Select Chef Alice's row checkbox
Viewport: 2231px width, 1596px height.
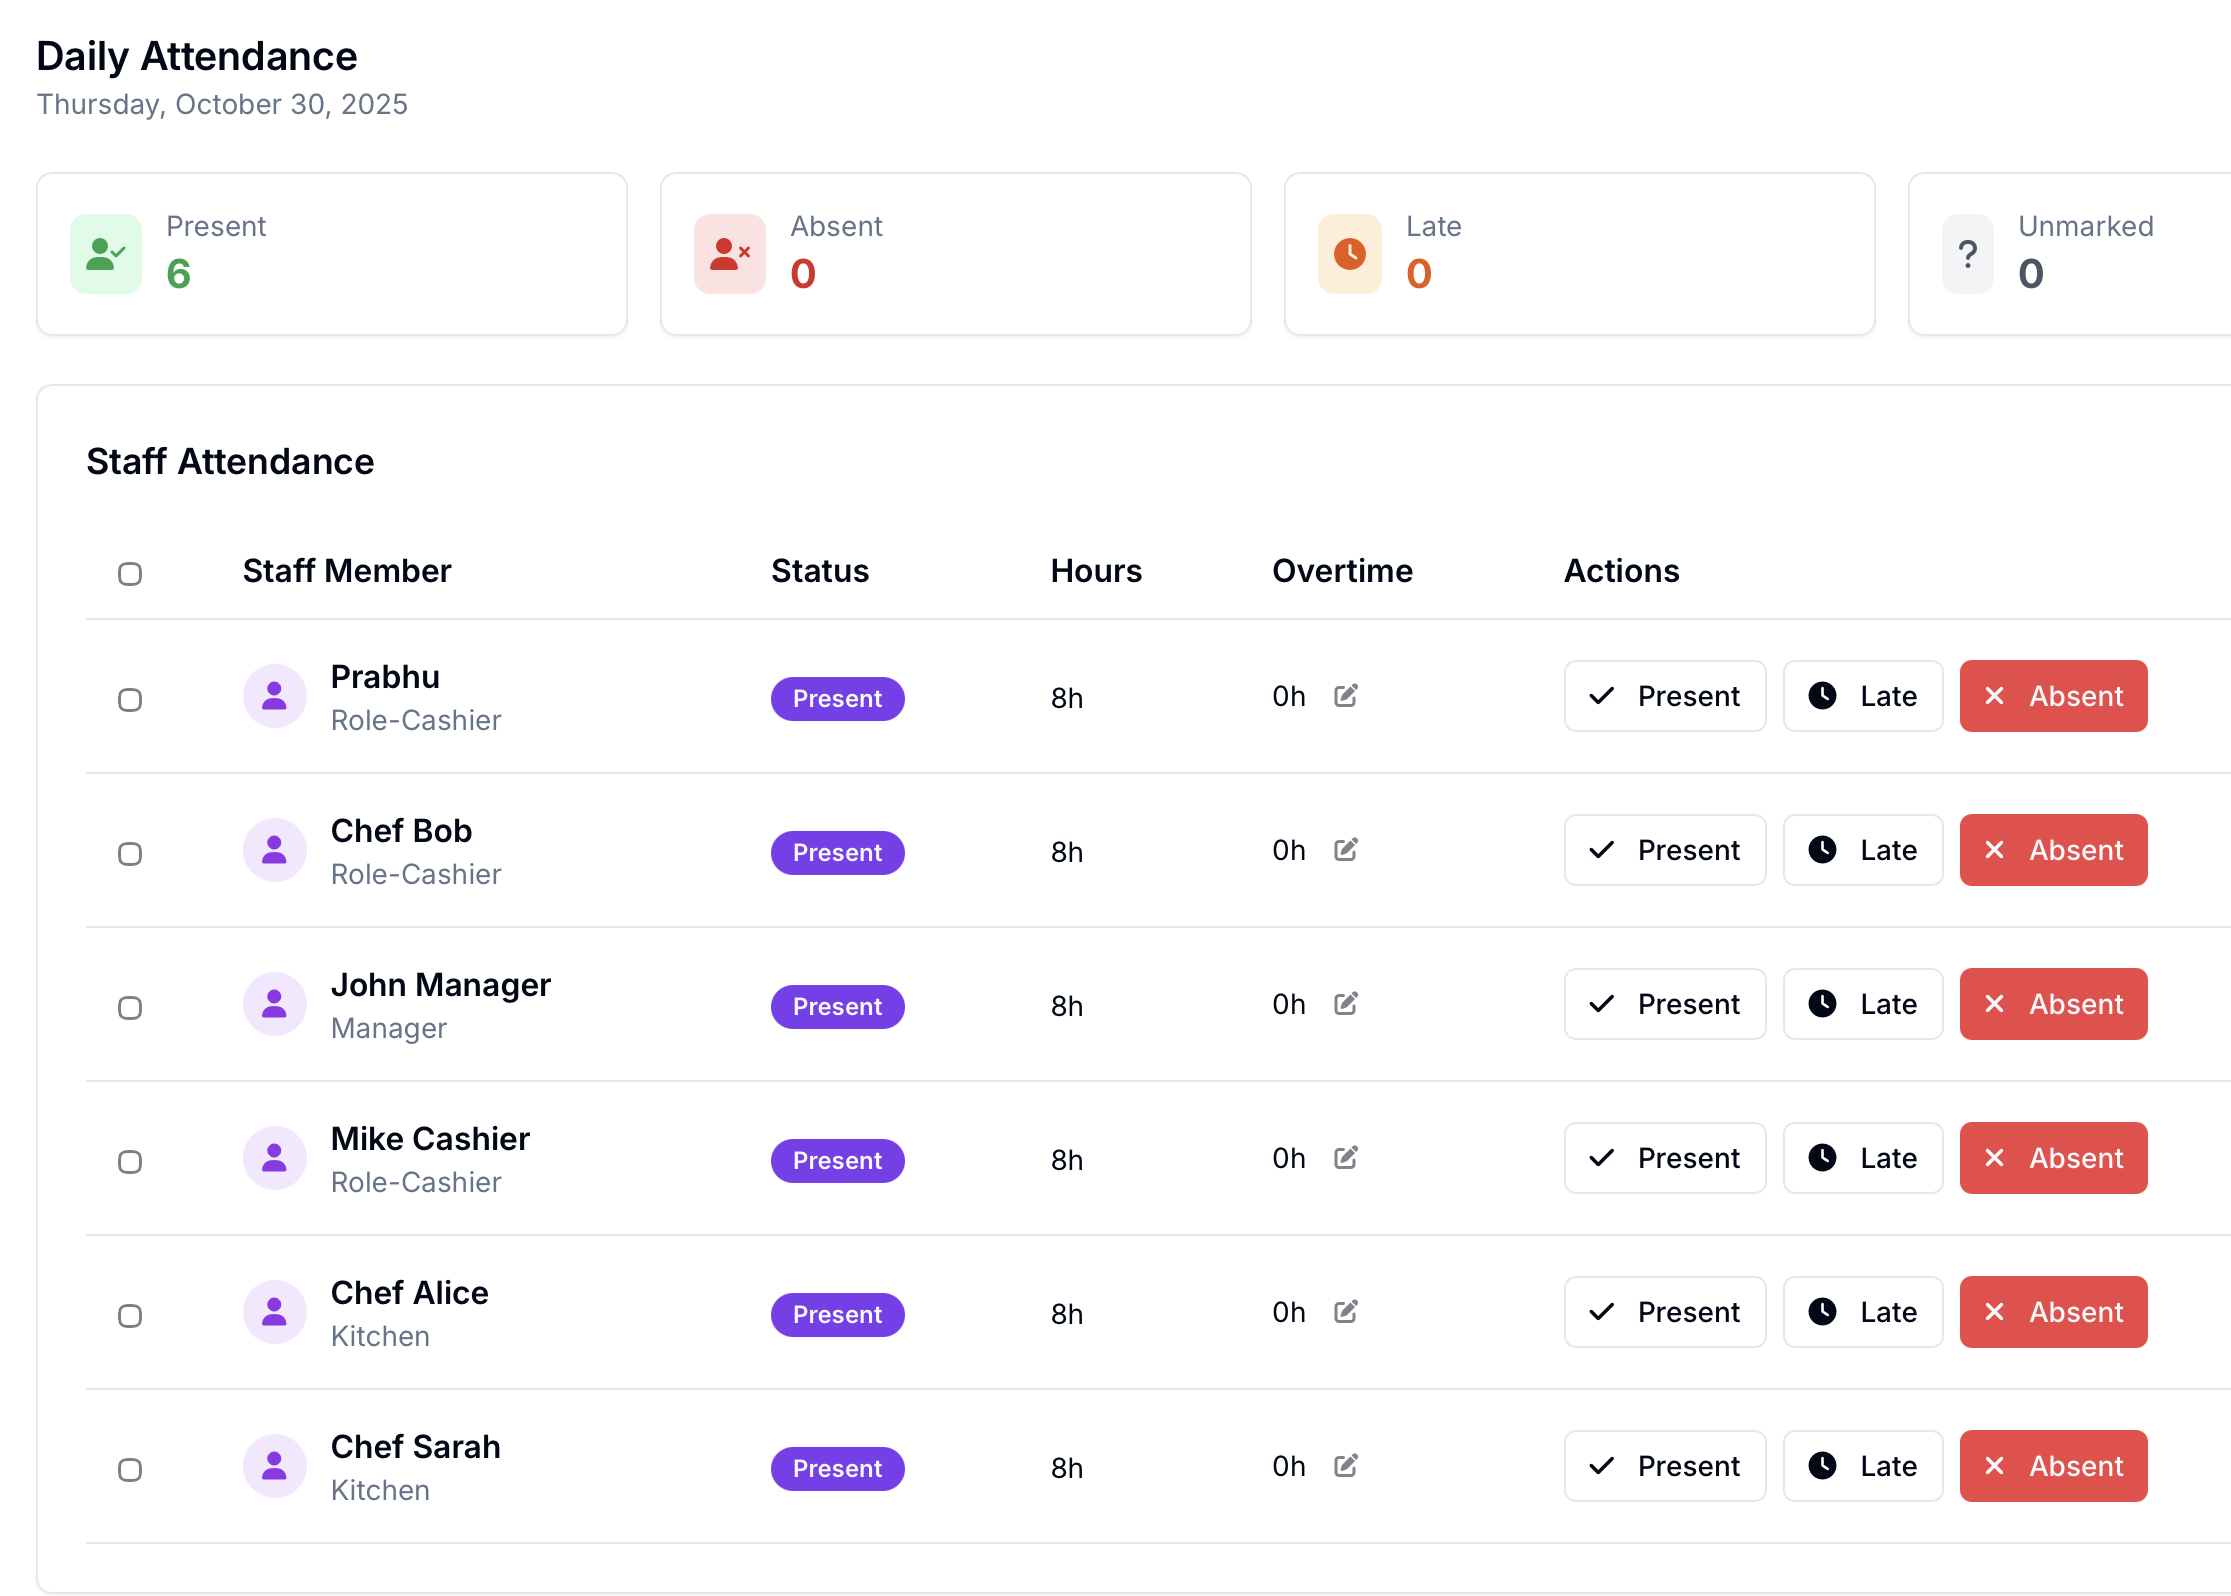(x=130, y=1316)
